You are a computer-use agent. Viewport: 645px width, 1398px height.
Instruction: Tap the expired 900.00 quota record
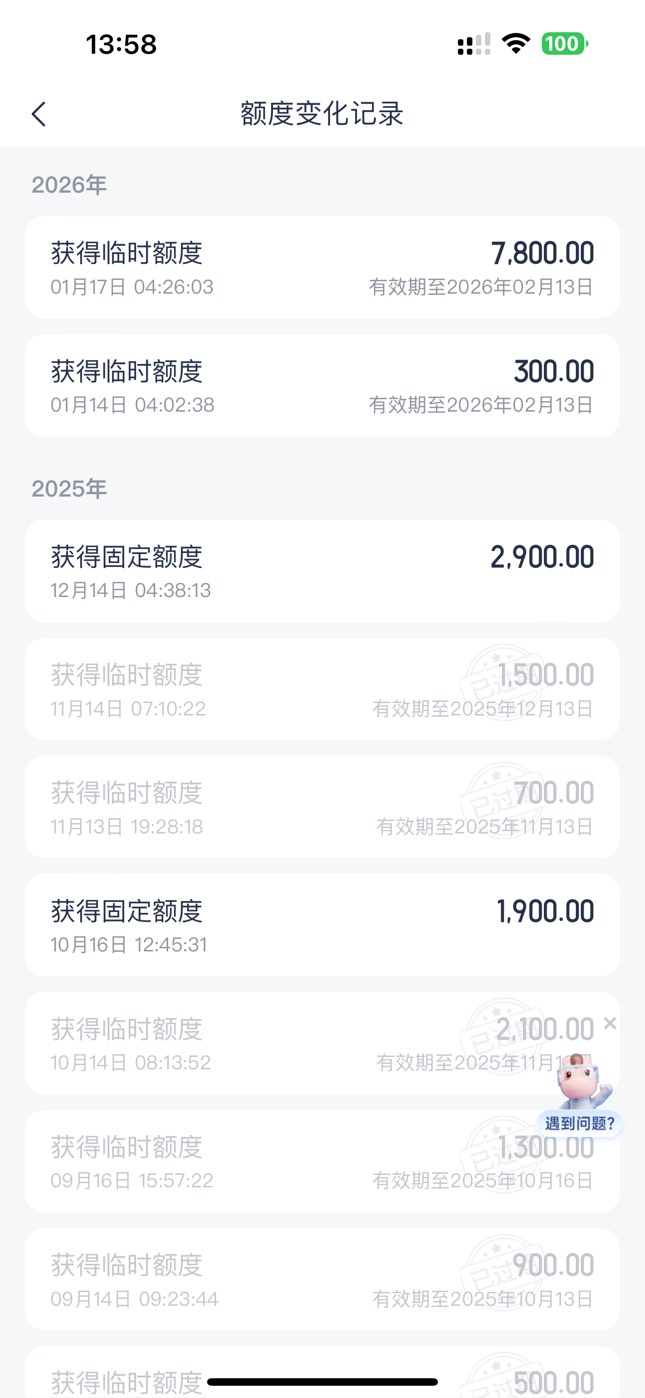click(x=322, y=1279)
